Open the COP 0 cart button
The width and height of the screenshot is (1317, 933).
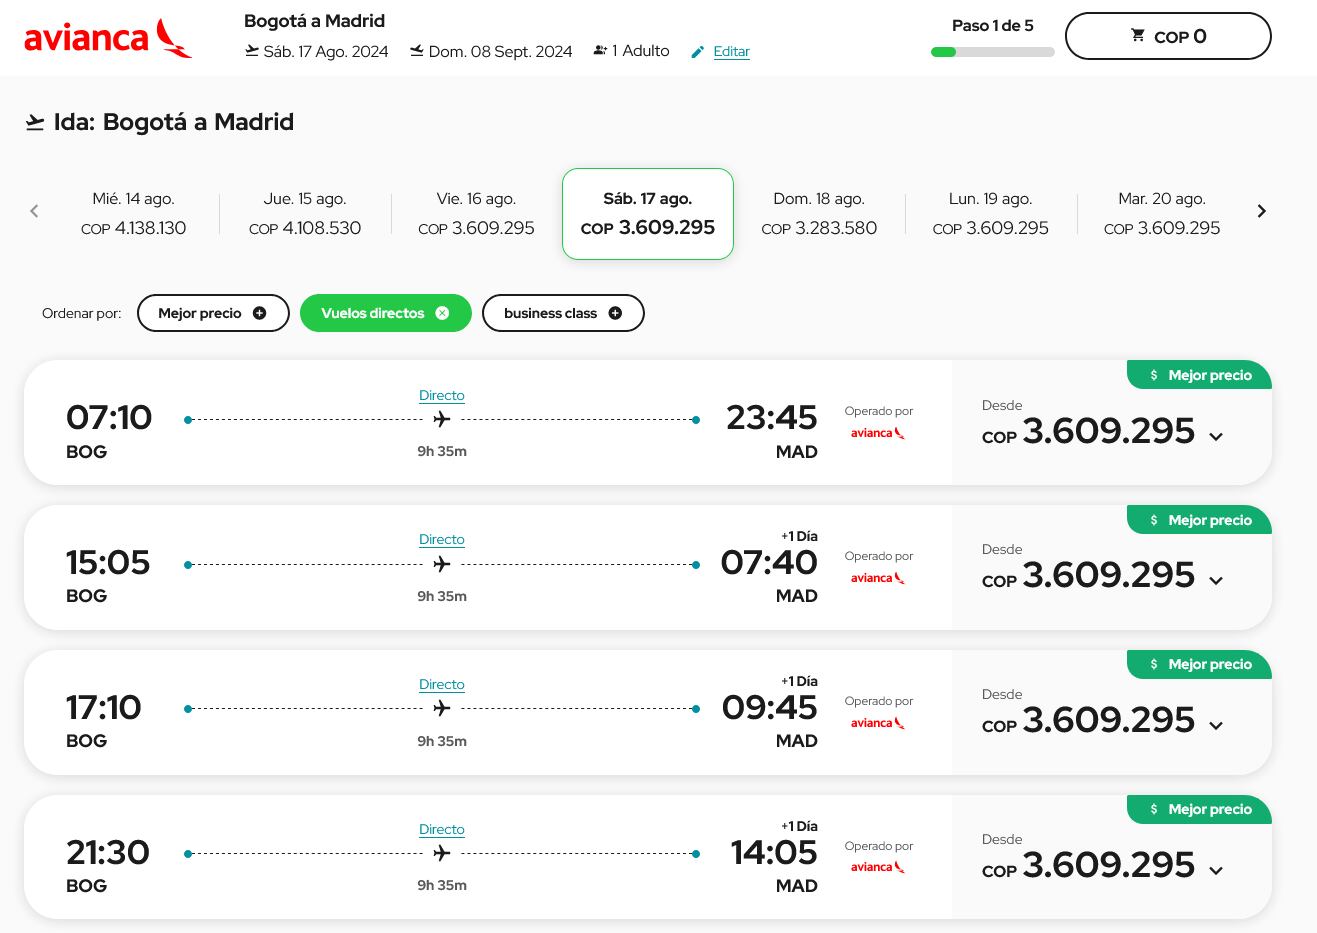click(1168, 37)
